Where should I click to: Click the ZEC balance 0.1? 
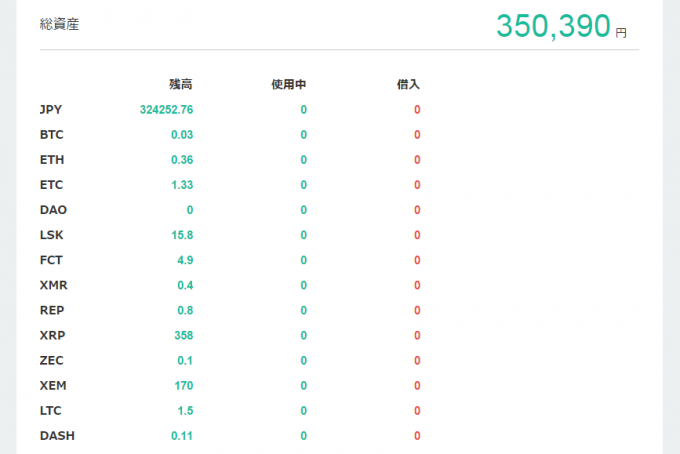(185, 361)
